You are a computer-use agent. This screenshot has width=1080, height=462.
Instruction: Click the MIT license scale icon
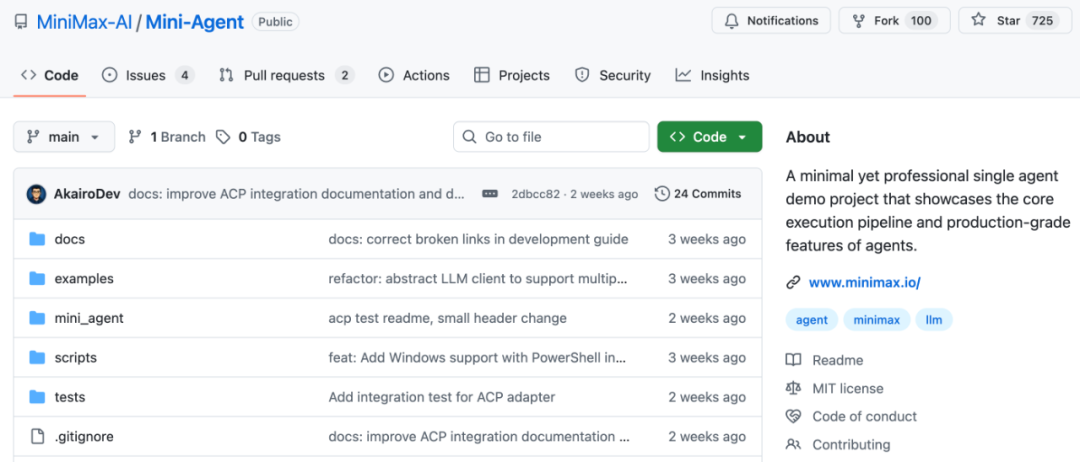click(793, 388)
